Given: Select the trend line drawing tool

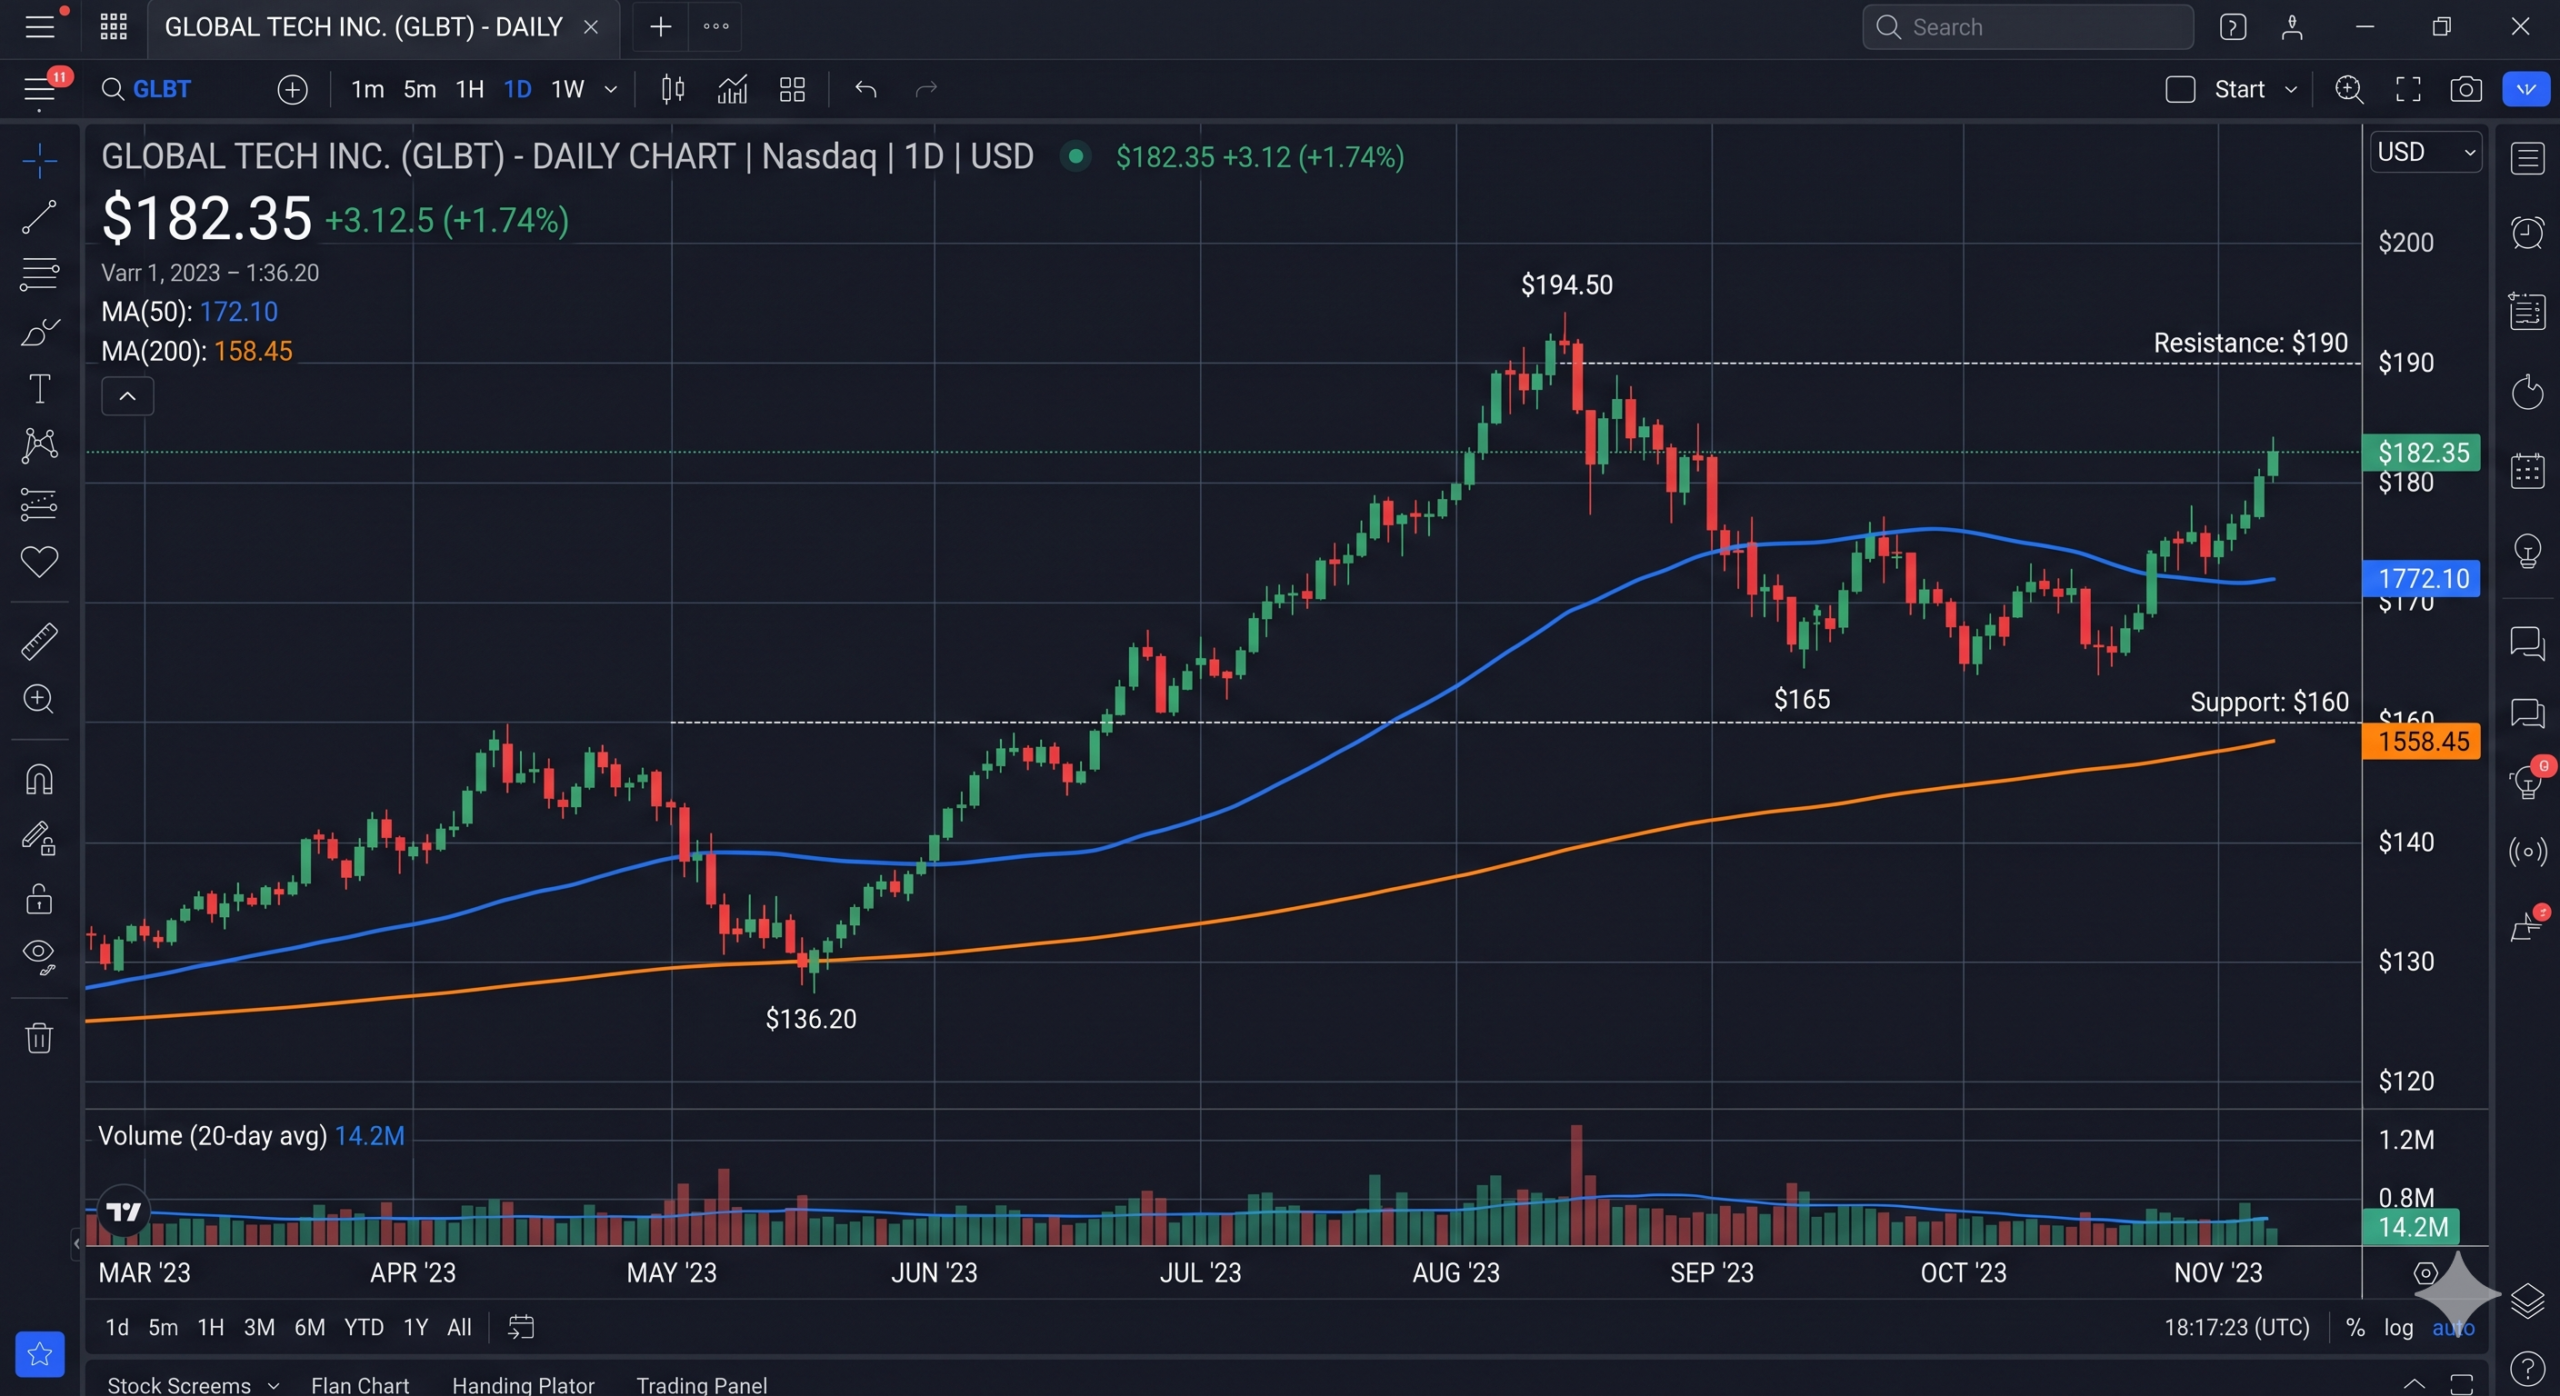Looking at the screenshot, I should (x=39, y=216).
